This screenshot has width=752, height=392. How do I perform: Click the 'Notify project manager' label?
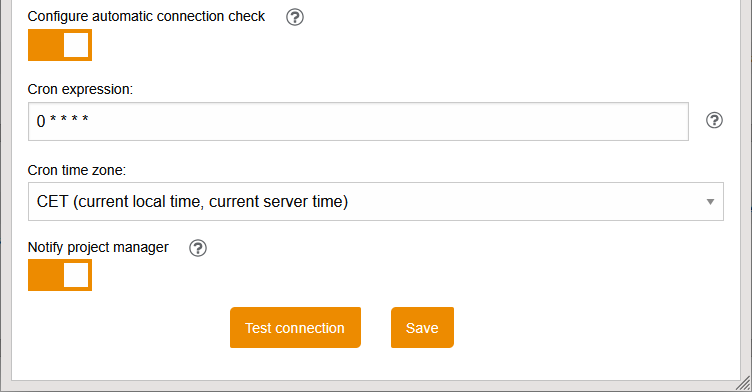tap(98, 248)
